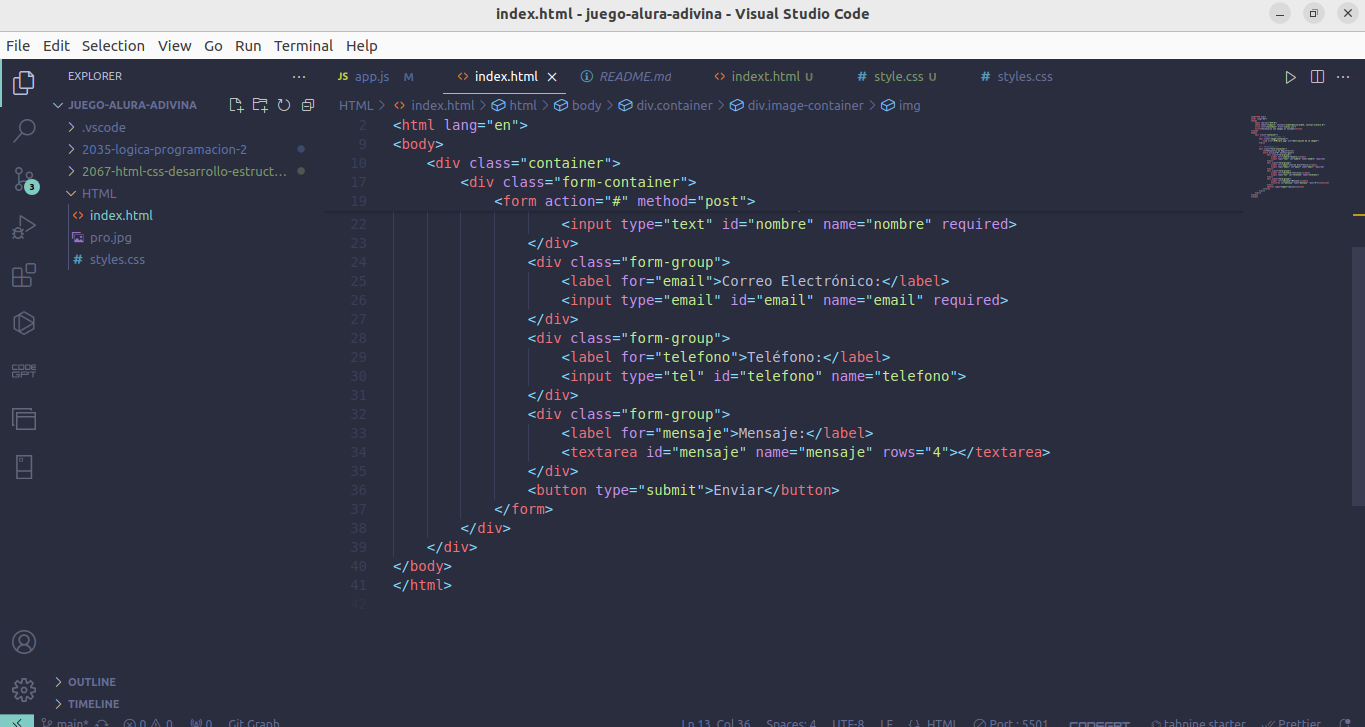Screen dimensions: 1365x727
Task: Expand the 2067-html-css-desarrollo-estruct folder
Action: point(184,171)
